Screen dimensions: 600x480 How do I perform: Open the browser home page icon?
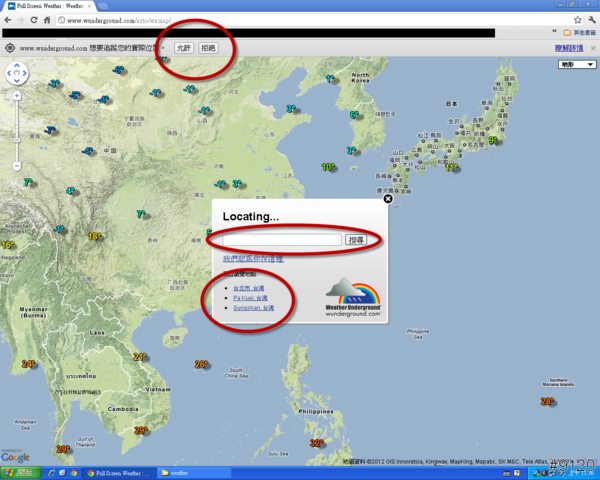point(47,20)
